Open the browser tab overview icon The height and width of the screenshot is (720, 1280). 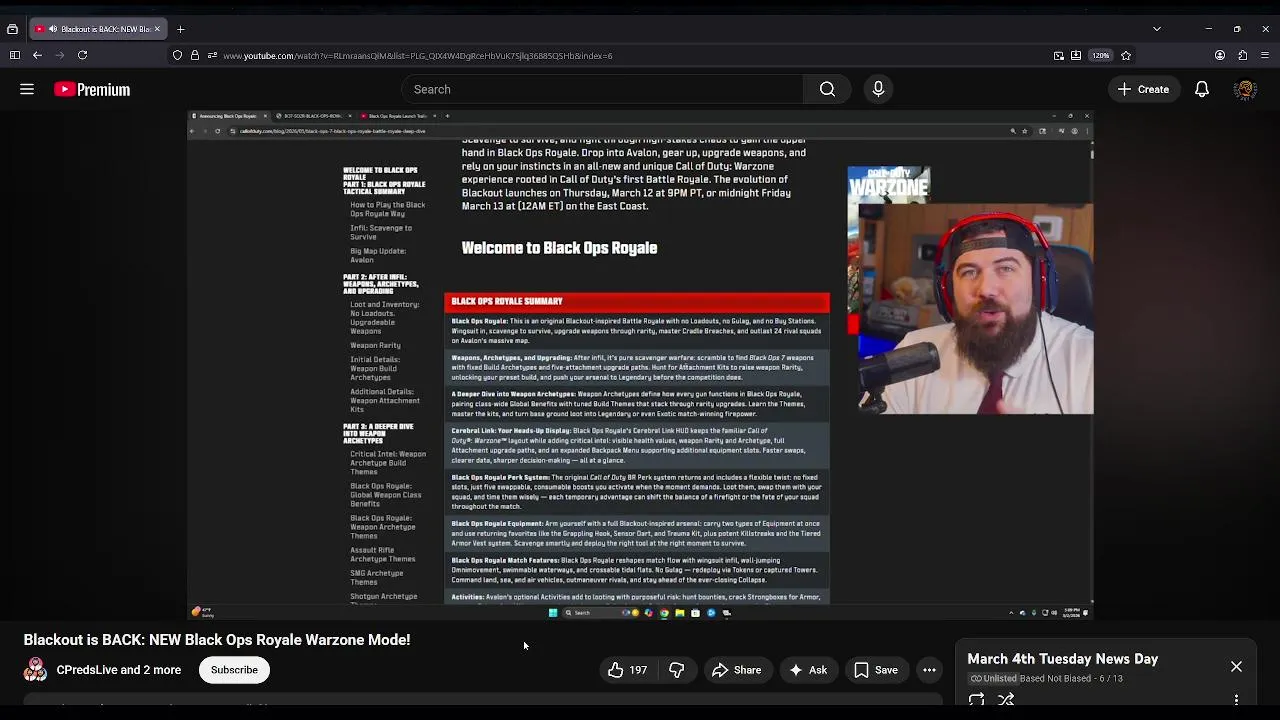coord(12,29)
